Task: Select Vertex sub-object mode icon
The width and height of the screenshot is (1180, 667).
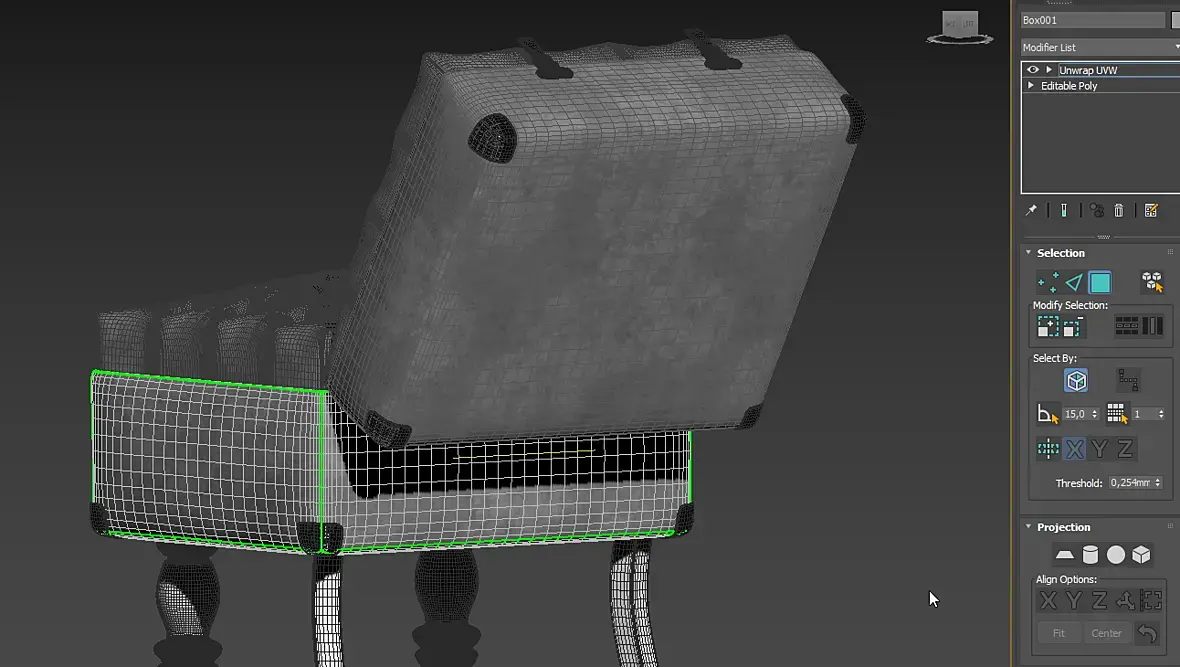Action: [1048, 282]
